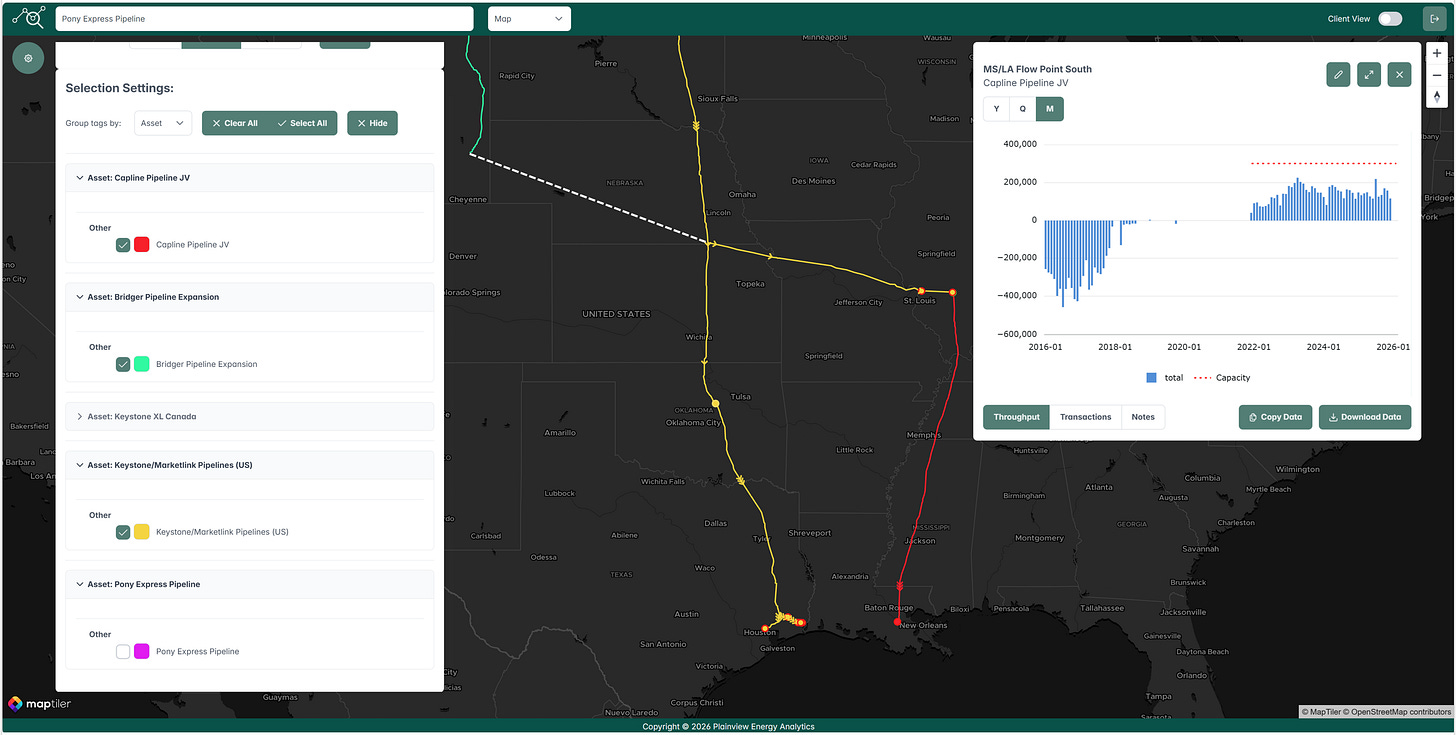The width and height of the screenshot is (1456, 735).
Task: Collapse the Asset: Capline Pipeline JV section
Action: coord(250,178)
